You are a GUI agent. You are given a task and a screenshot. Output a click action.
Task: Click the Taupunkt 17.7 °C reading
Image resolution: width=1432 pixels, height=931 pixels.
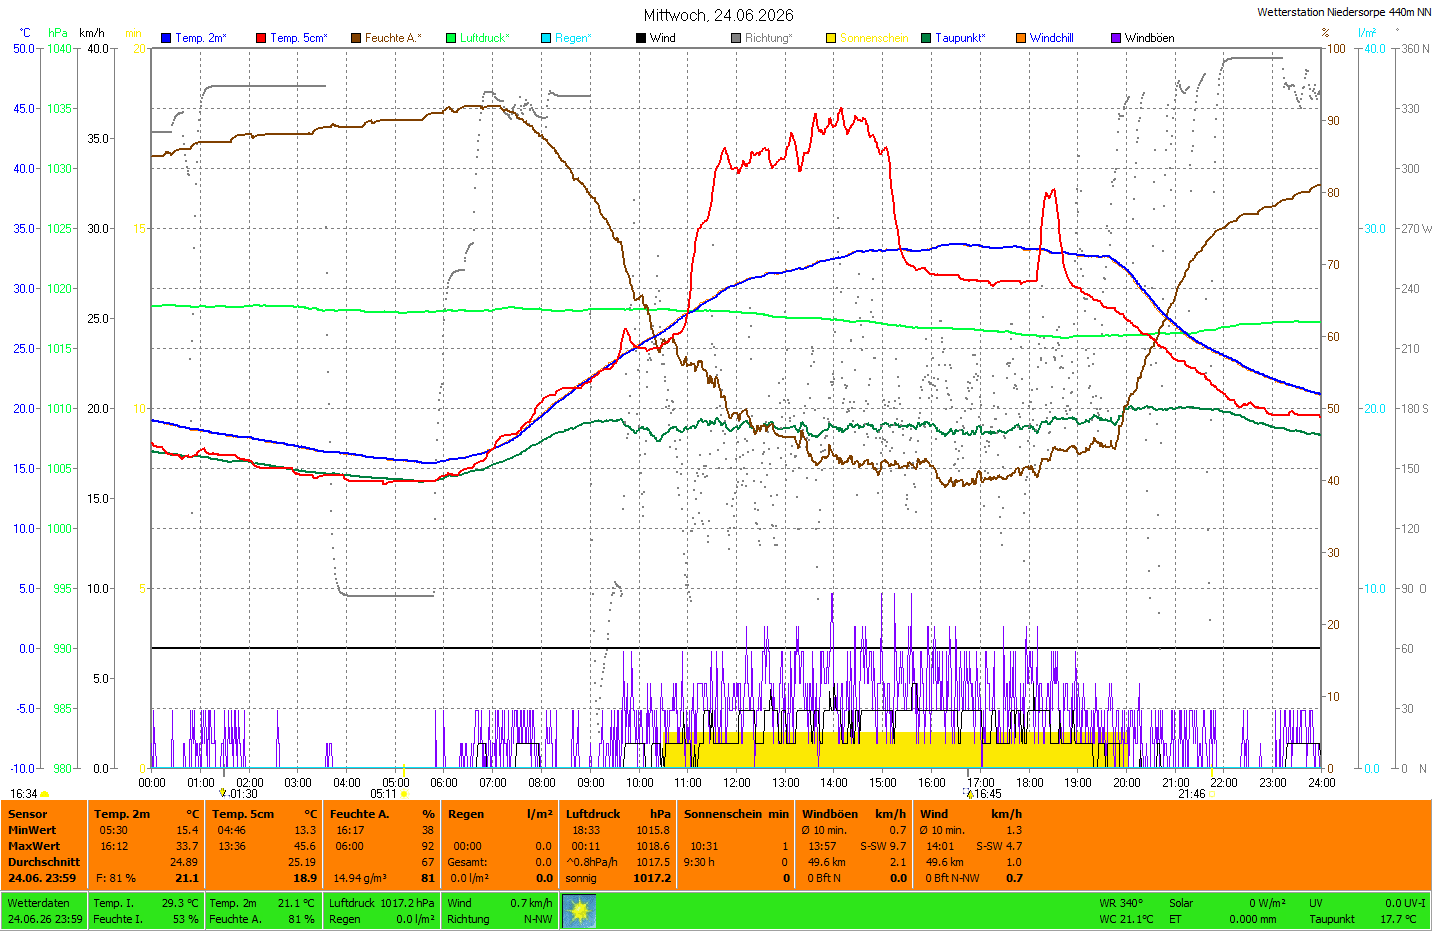tap(1363, 919)
